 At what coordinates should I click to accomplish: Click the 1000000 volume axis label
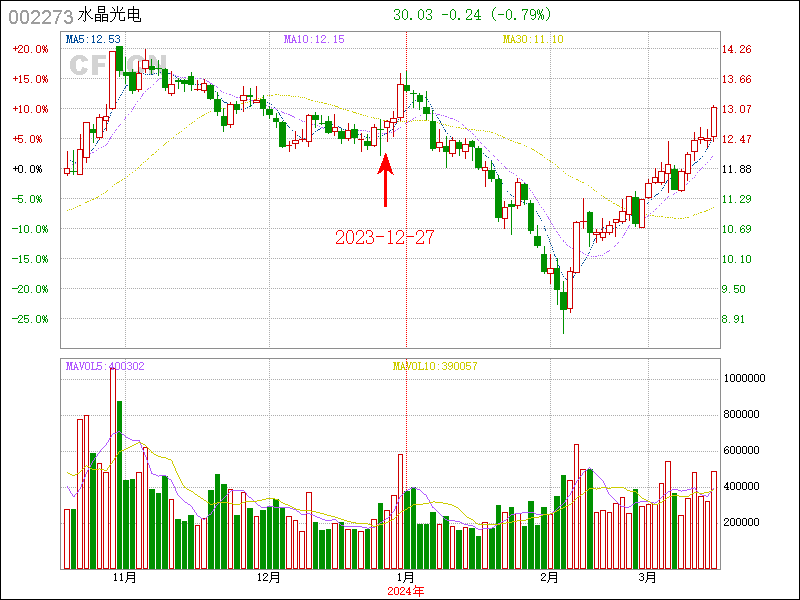(744, 378)
